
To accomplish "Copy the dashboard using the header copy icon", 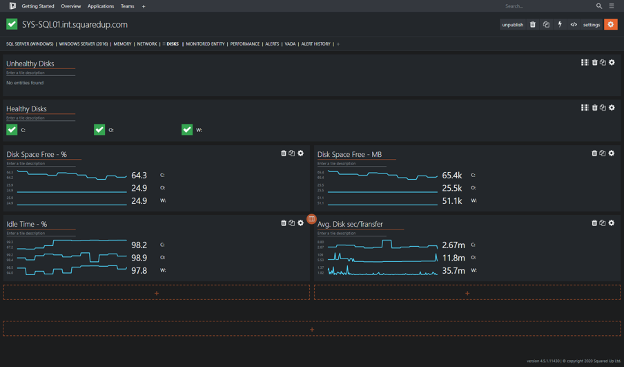I will (546, 25).
